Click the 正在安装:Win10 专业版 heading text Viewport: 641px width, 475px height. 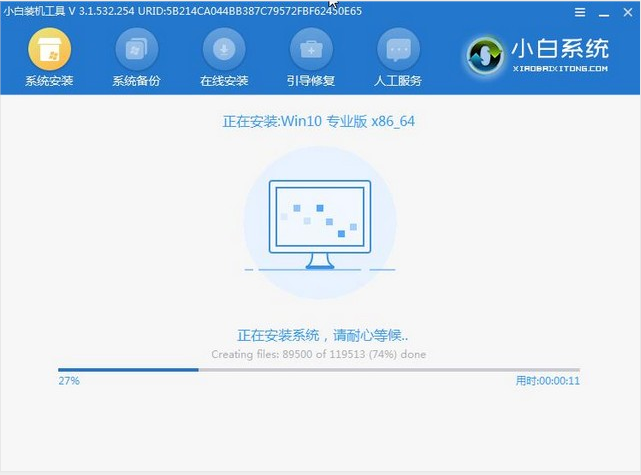[x=320, y=121]
